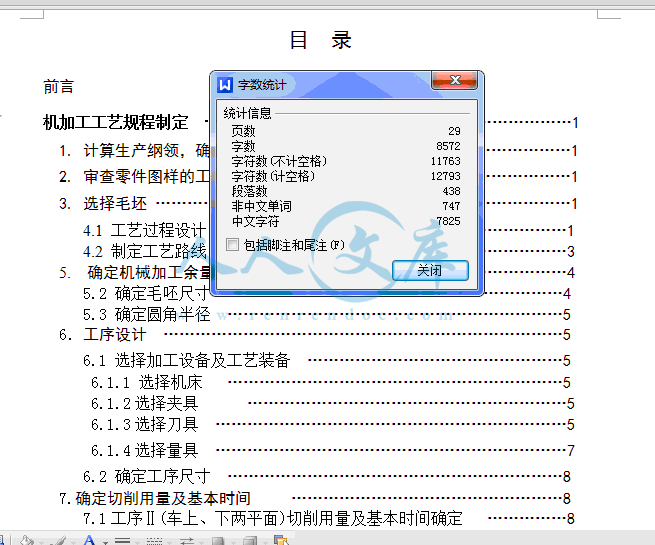Click the 关闭 button in dialog
The width and height of the screenshot is (655, 545).
click(430, 271)
